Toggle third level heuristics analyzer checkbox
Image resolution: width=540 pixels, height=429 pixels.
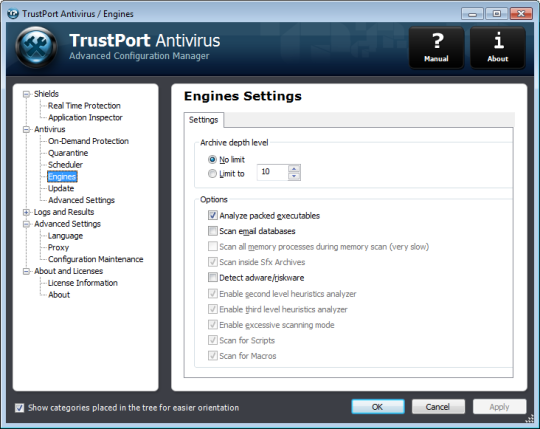(x=213, y=309)
